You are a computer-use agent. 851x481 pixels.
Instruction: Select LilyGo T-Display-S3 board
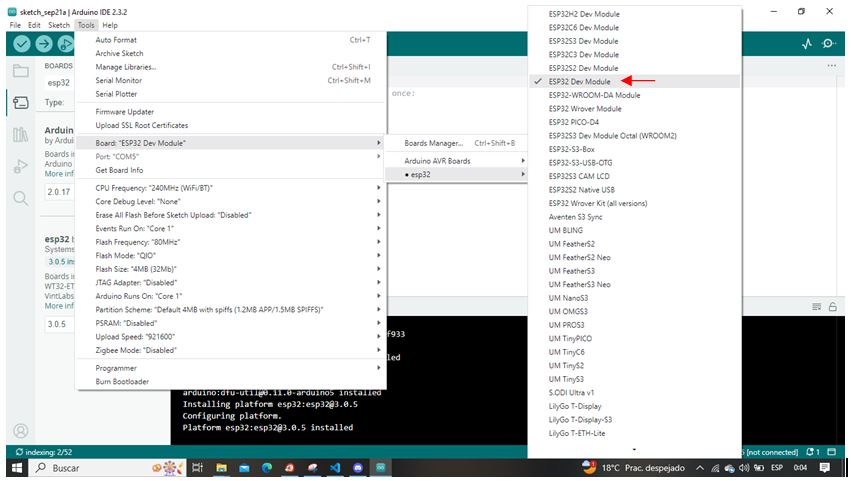pyautogui.click(x=634, y=420)
